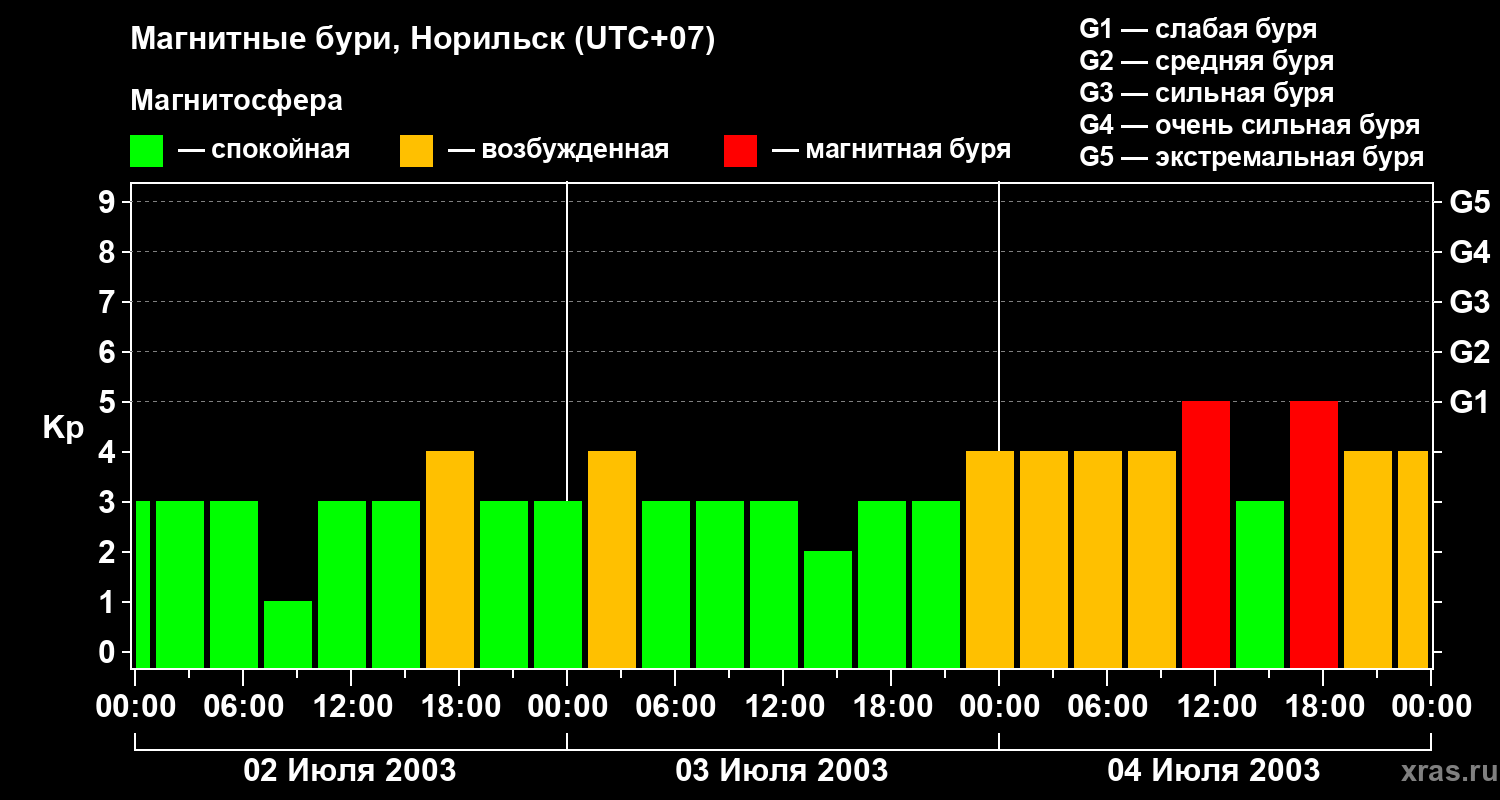Screen dimensions: 1500x800
Task: Click the '3' value on Kp axis
Action: [109, 502]
